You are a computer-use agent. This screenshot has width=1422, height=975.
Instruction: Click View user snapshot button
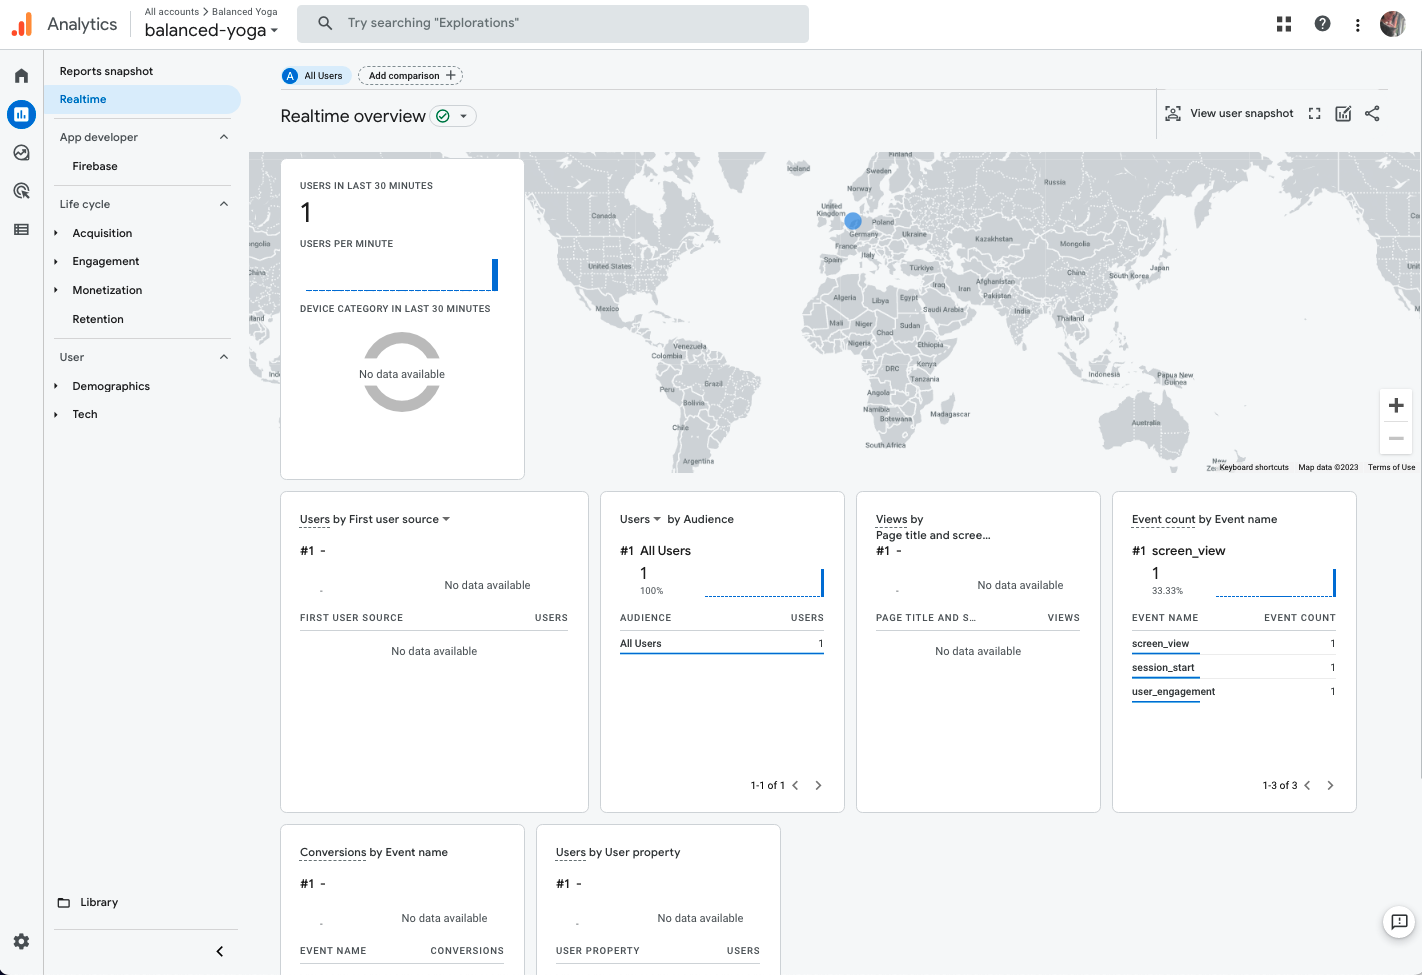pyautogui.click(x=1229, y=114)
